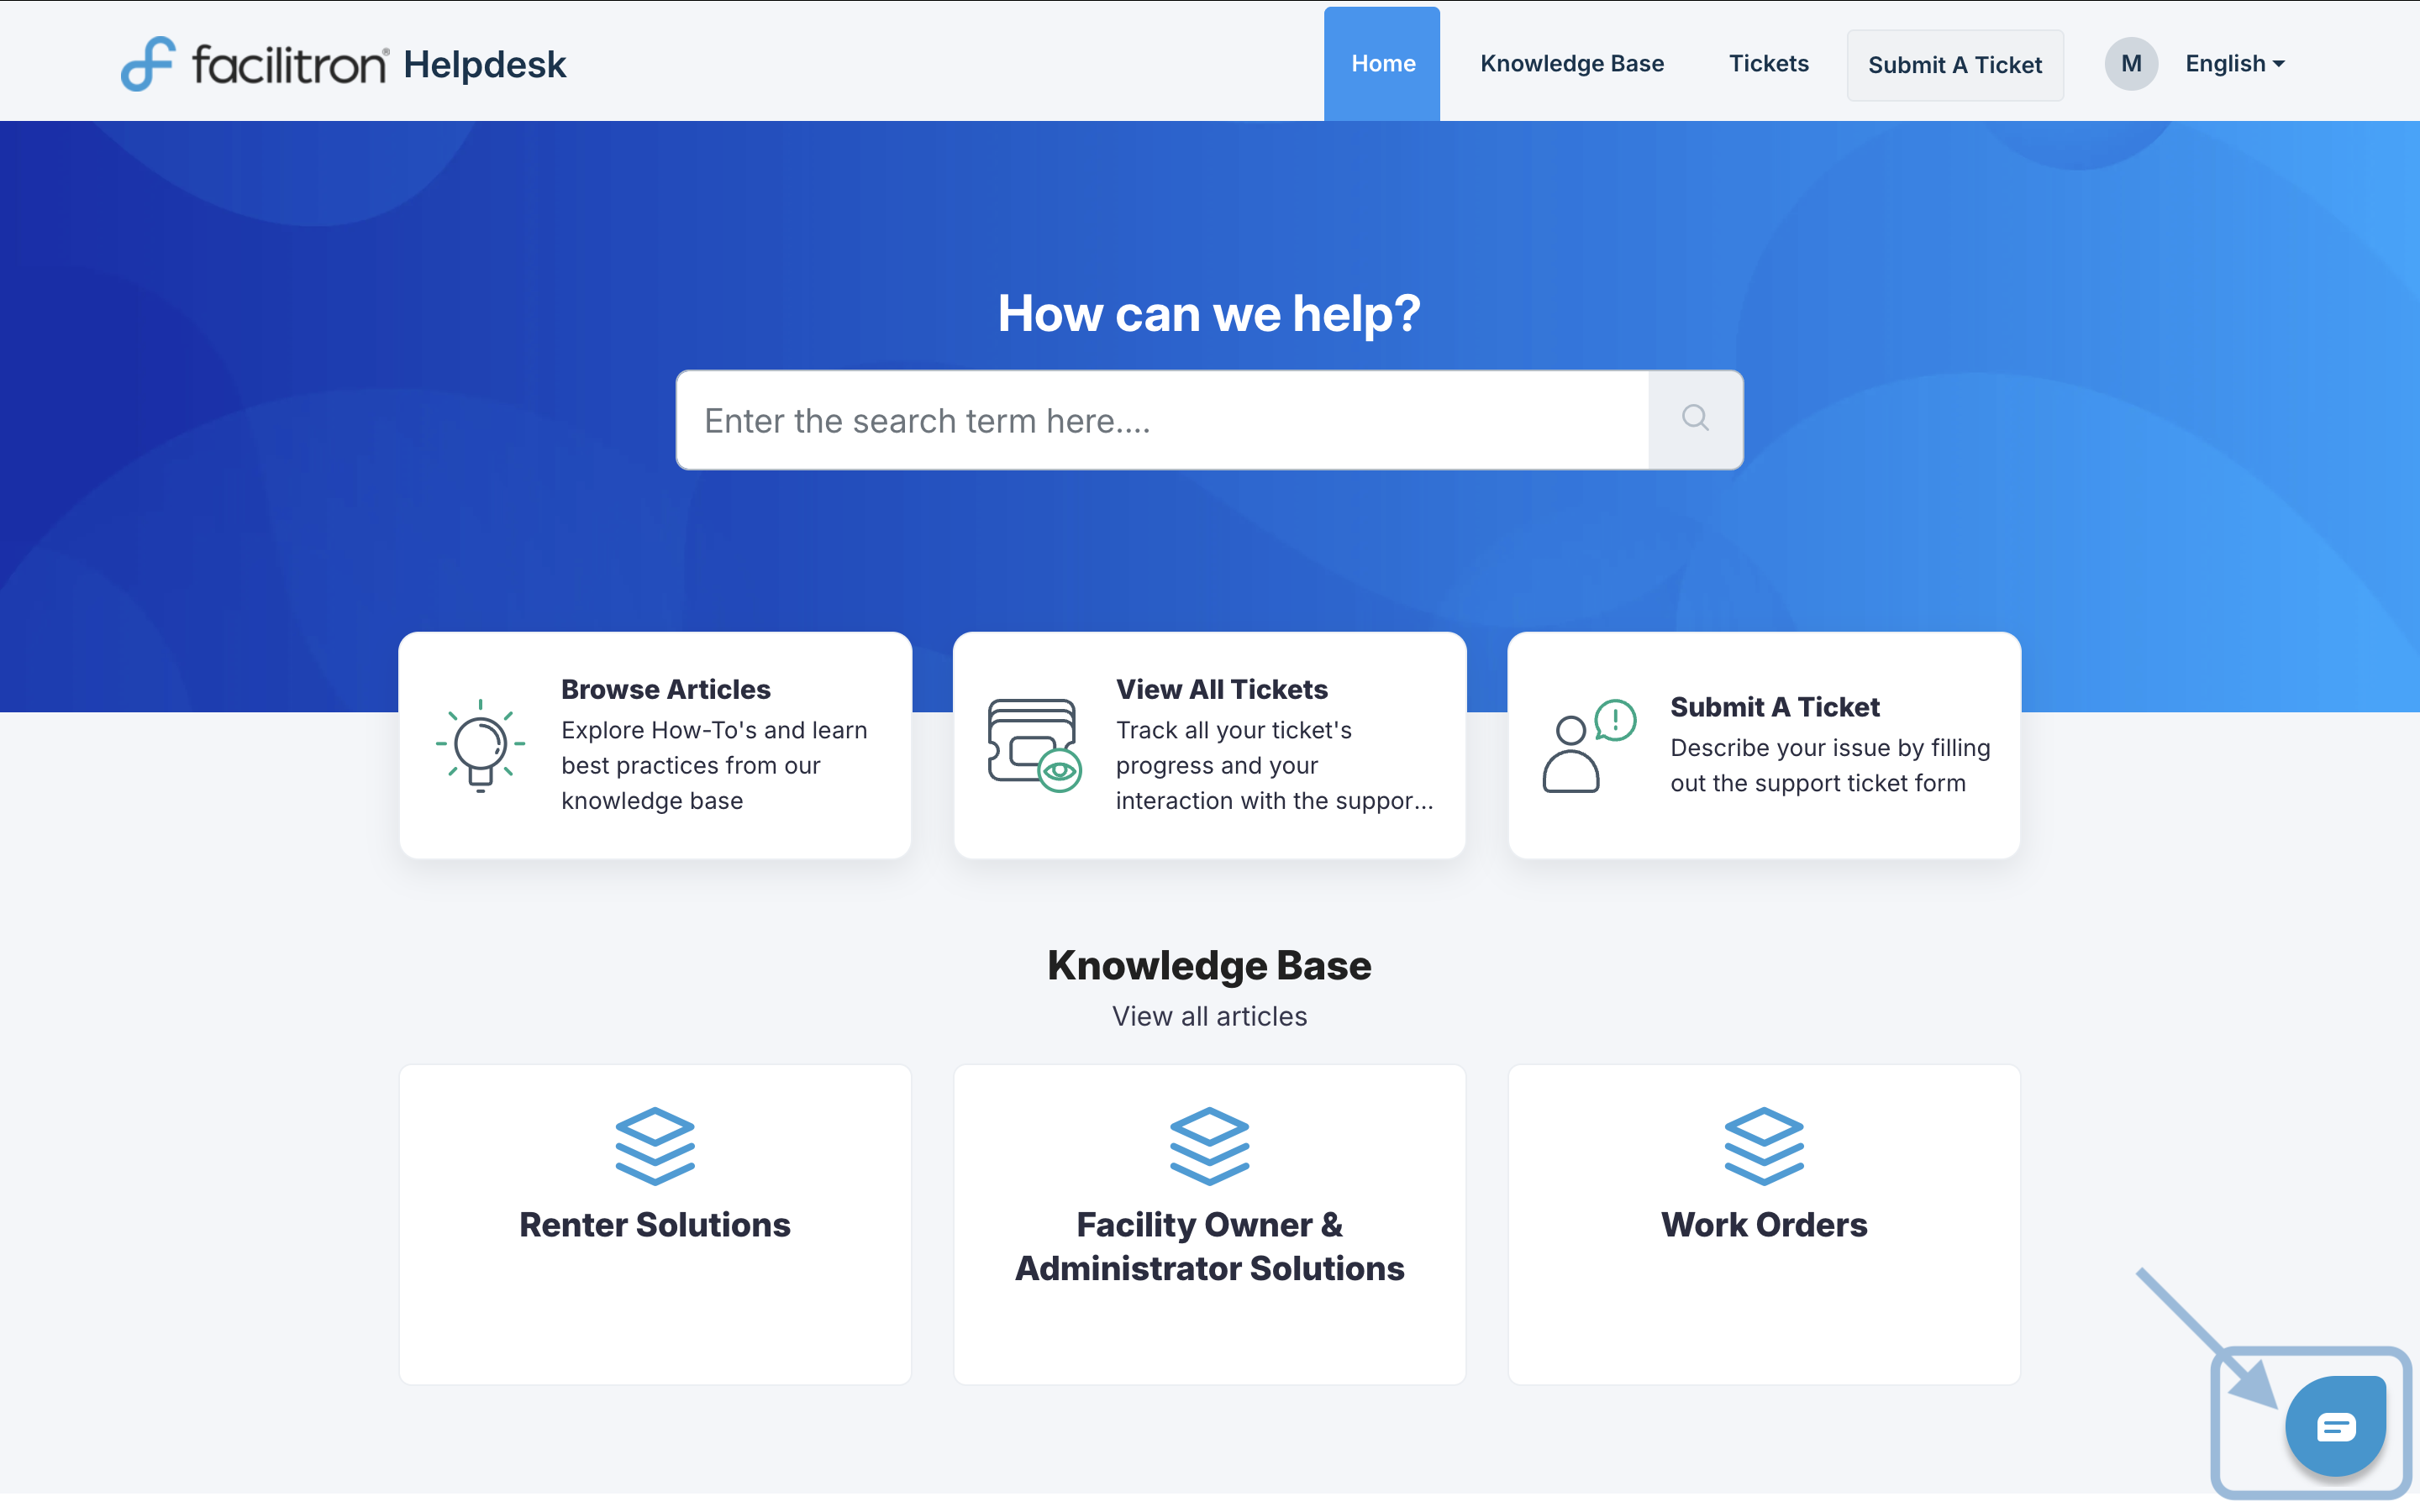Open the Browse Articles card title
Image resolution: width=2420 pixels, height=1512 pixels.
[x=665, y=689]
